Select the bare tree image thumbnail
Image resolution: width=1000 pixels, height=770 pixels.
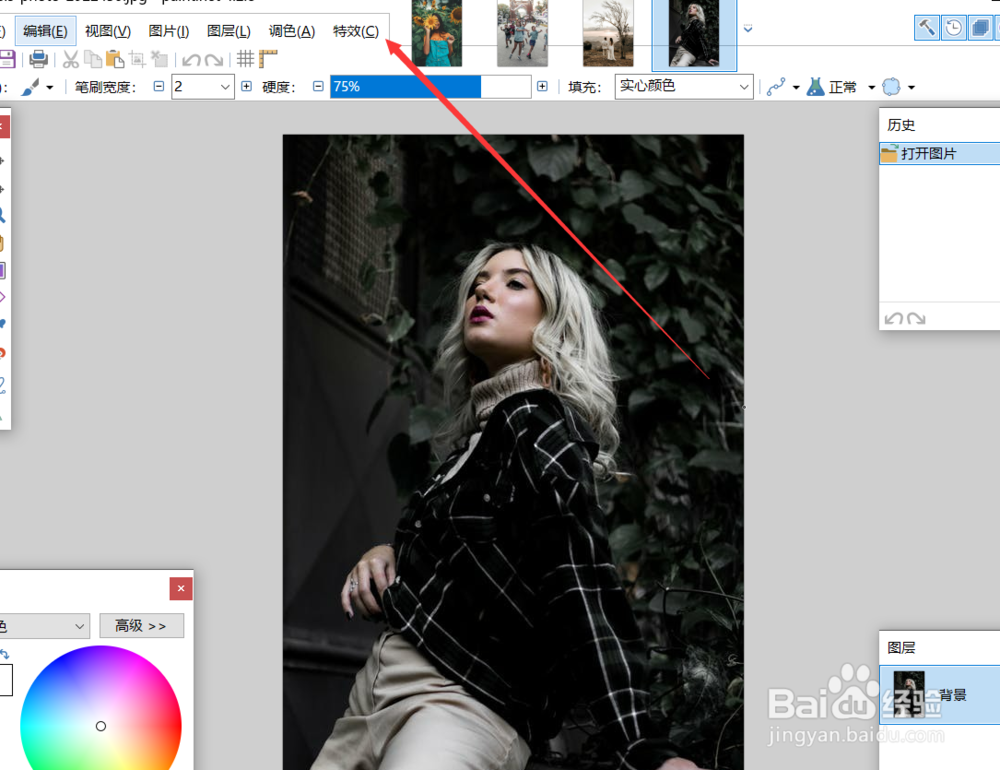click(608, 33)
